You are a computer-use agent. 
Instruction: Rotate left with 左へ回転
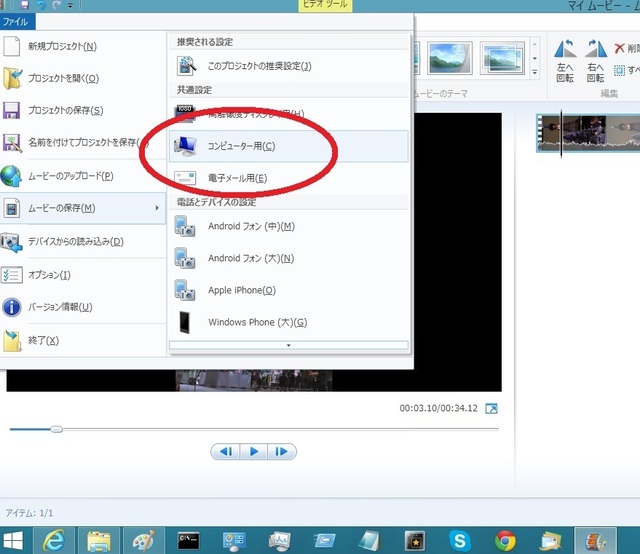click(x=565, y=61)
